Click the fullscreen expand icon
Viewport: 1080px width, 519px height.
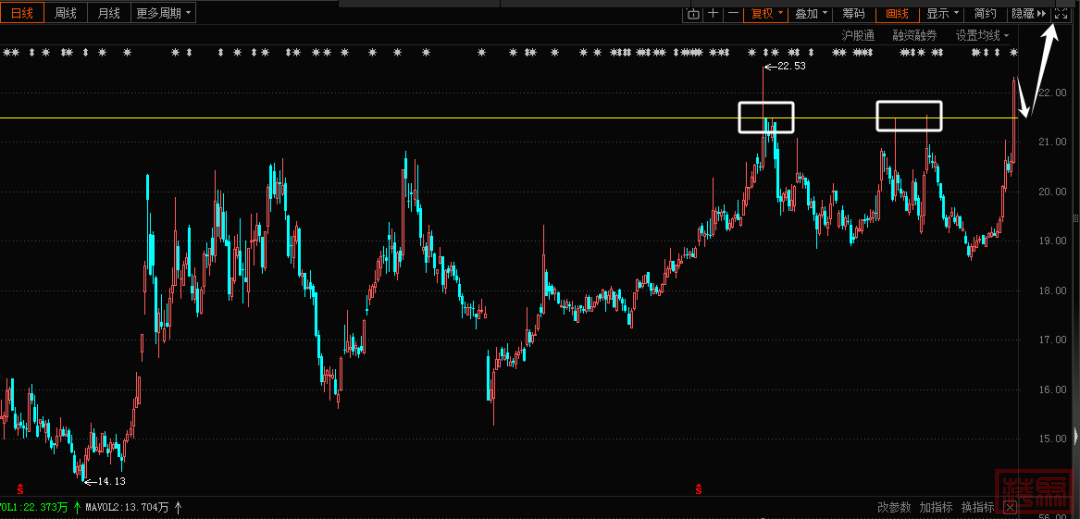1062,13
